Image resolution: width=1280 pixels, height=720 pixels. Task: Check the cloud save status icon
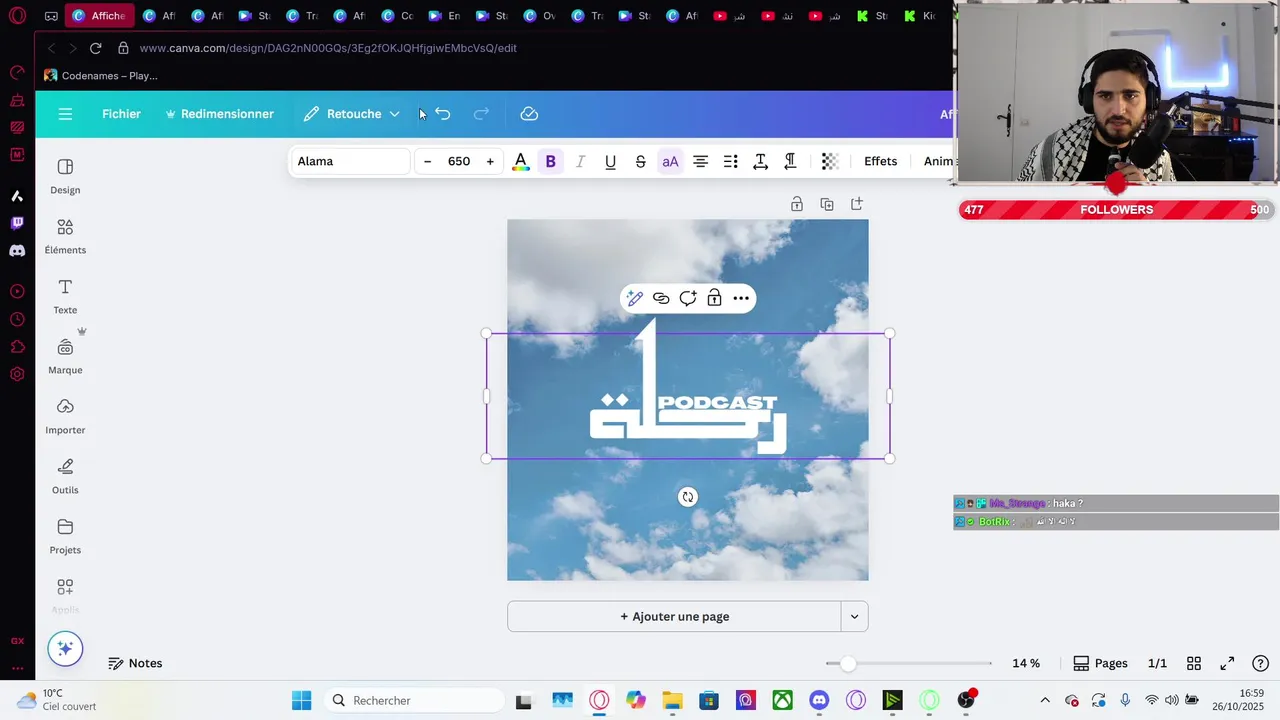(x=529, y=114)
